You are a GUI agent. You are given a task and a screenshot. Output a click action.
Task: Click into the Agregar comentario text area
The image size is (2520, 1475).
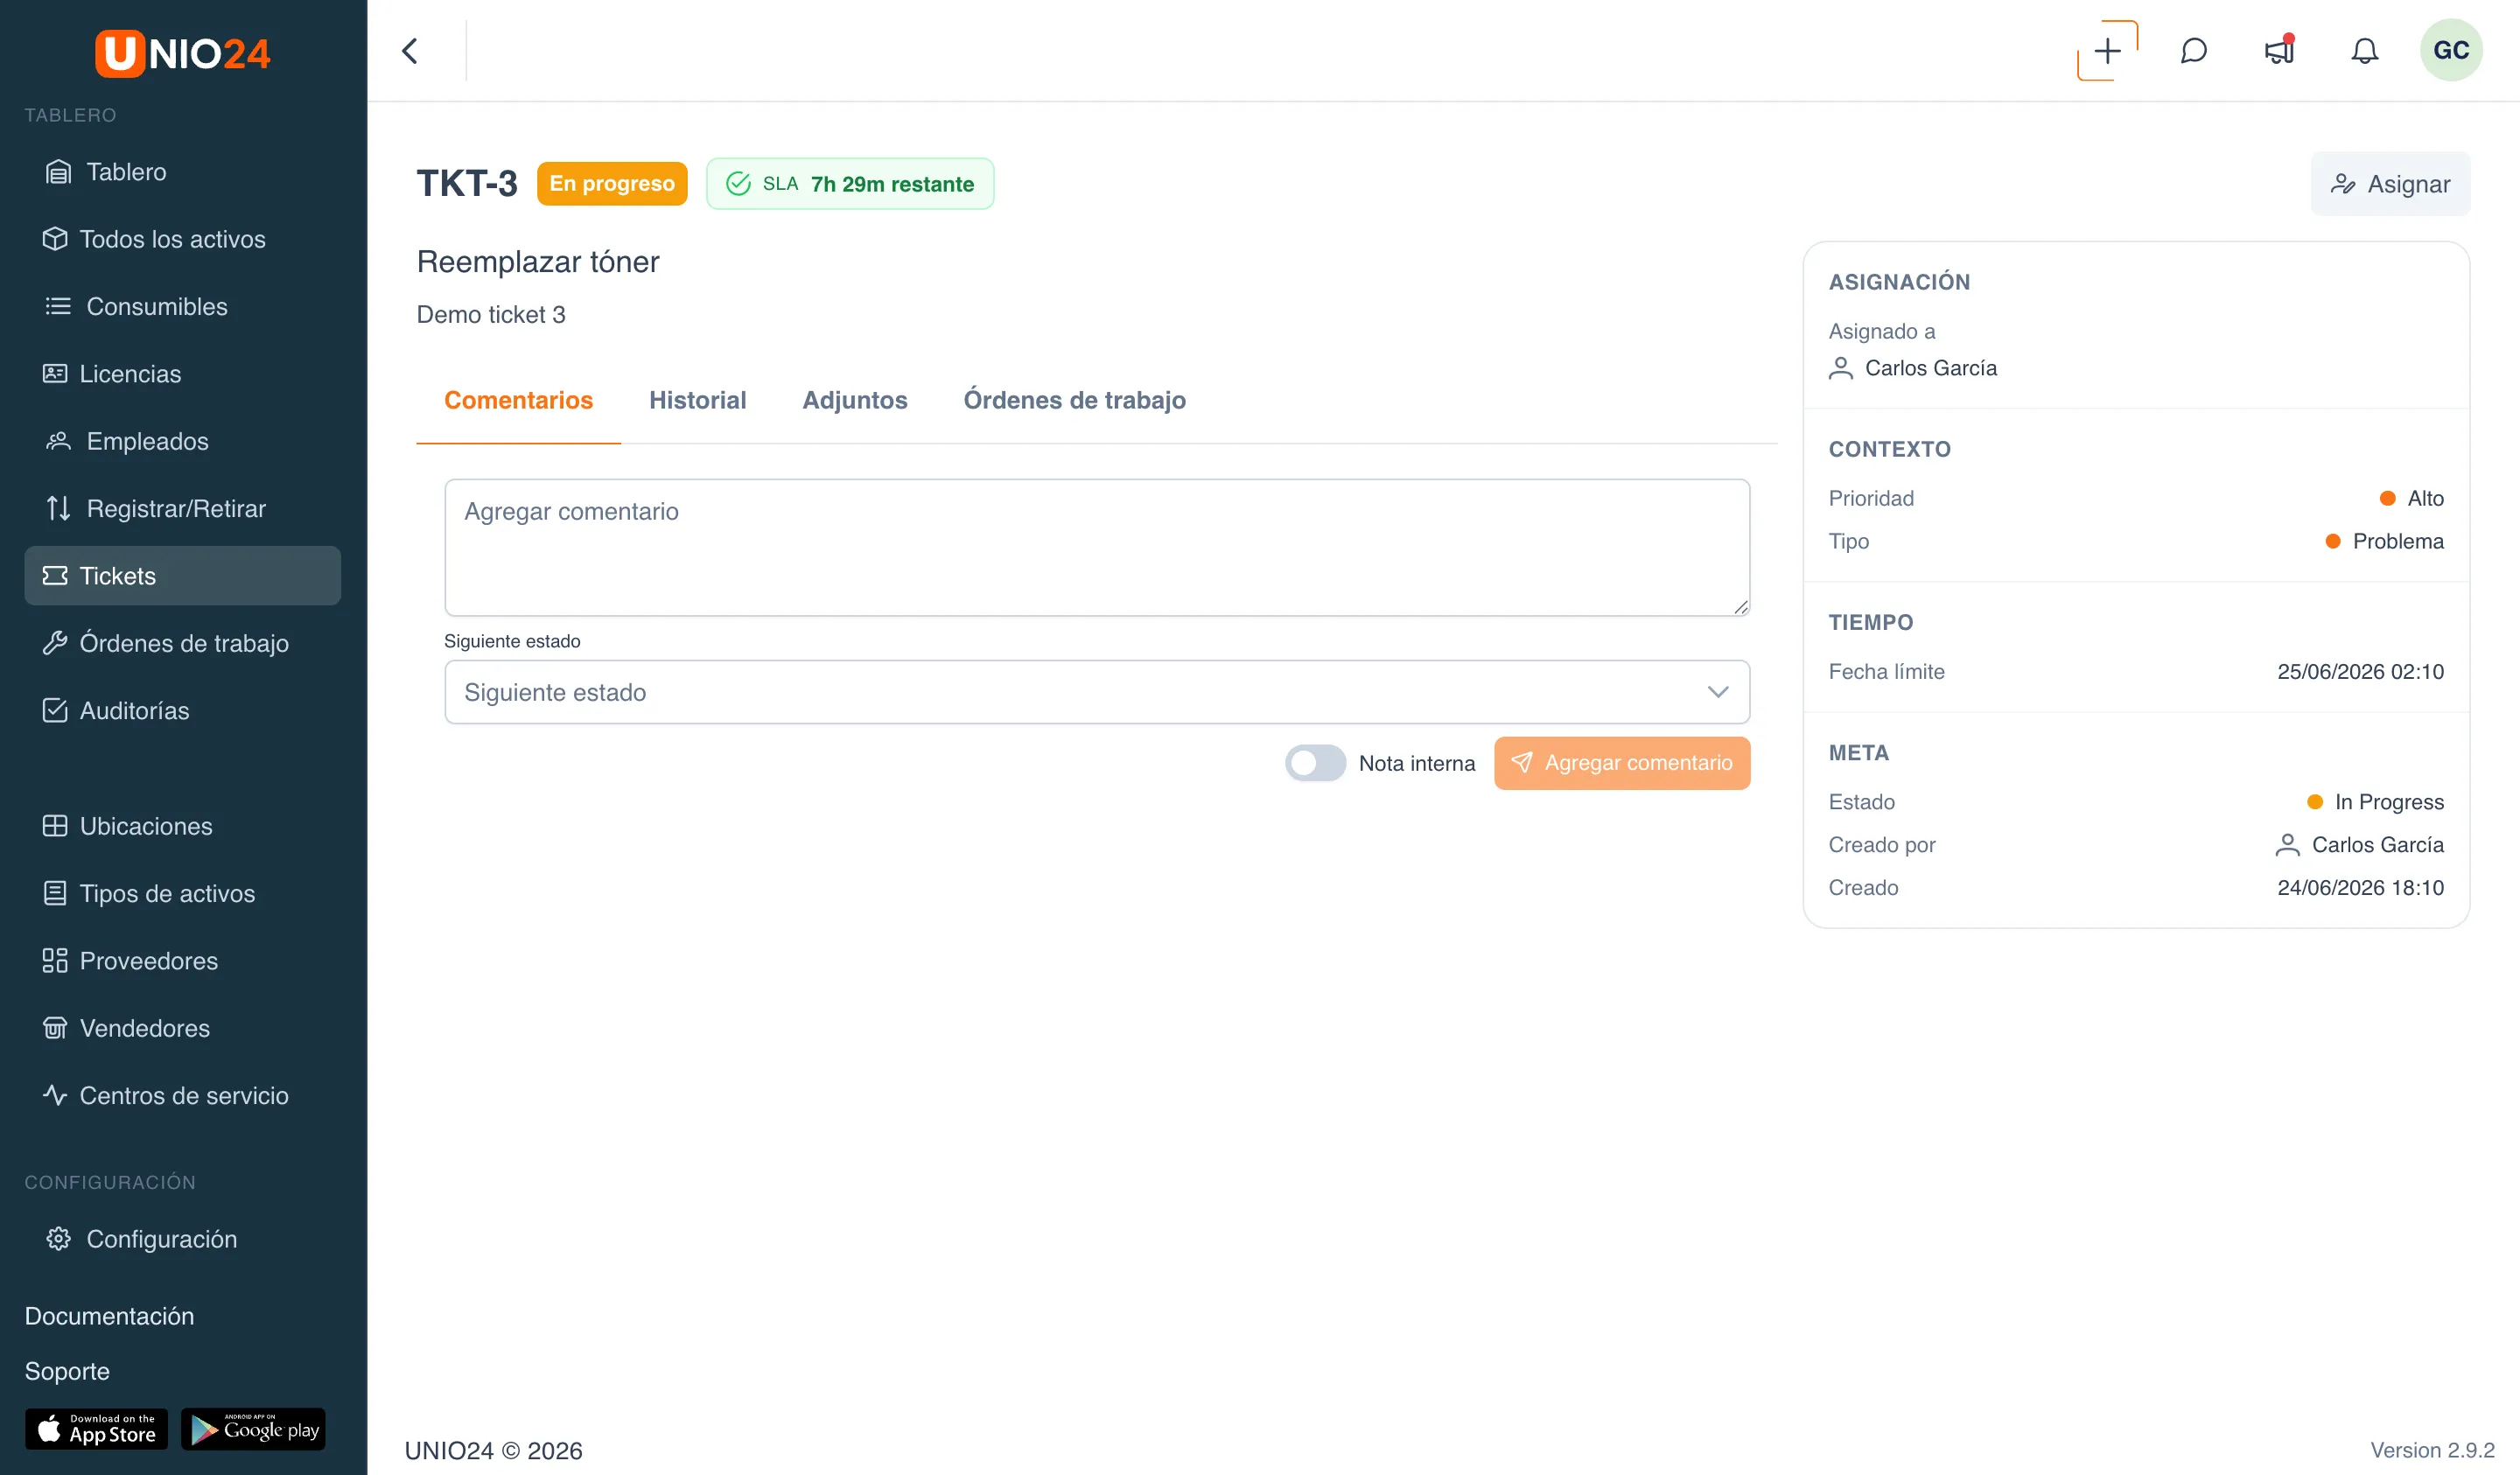1097,547
